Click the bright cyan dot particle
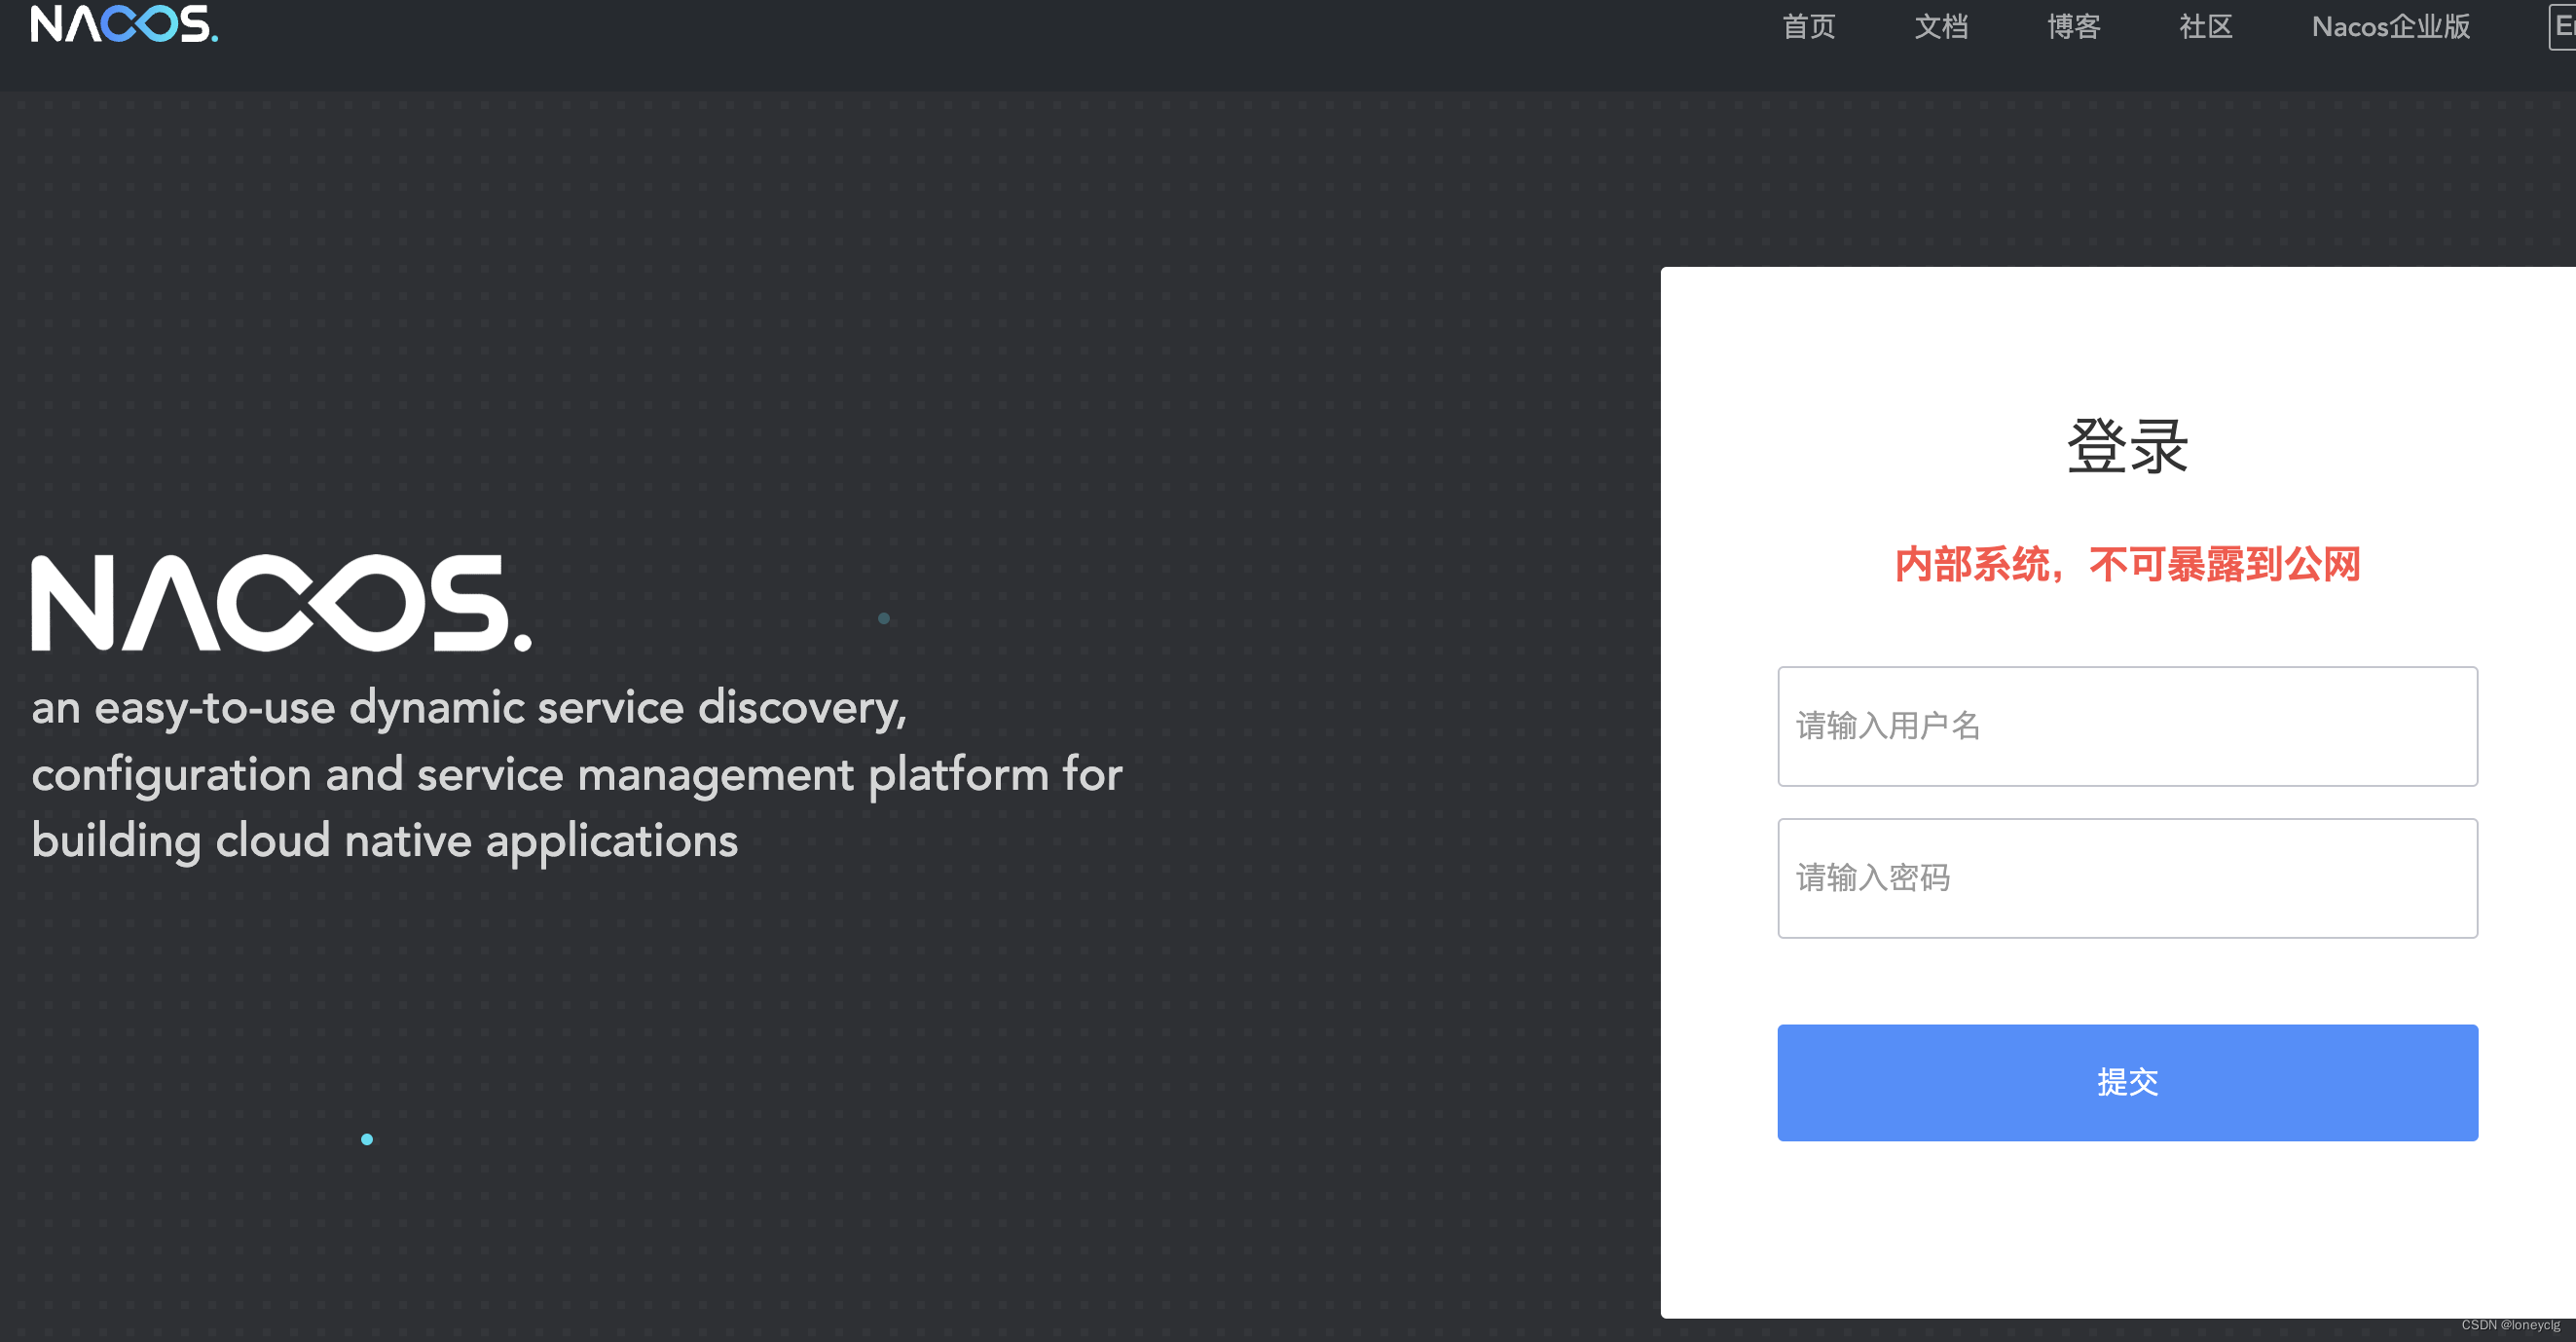 [x=367, y=1139]
